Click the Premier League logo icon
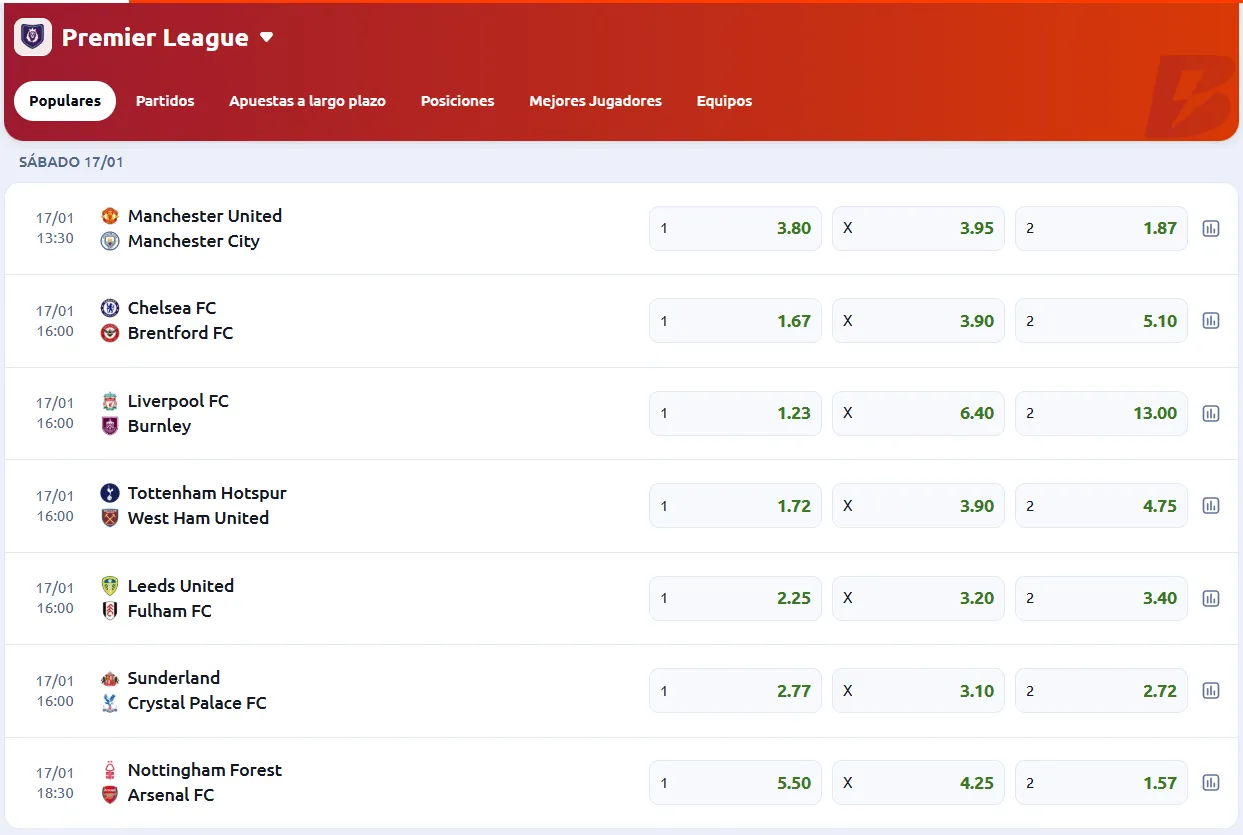Screen dimensions: 1243x835 point(33,37)
